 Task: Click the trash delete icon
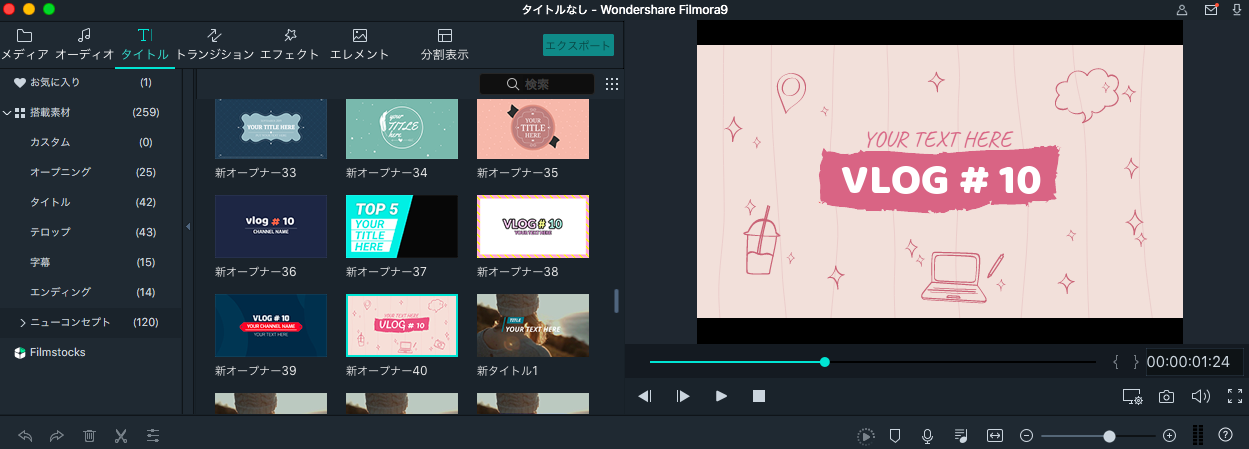coord(89,436)
